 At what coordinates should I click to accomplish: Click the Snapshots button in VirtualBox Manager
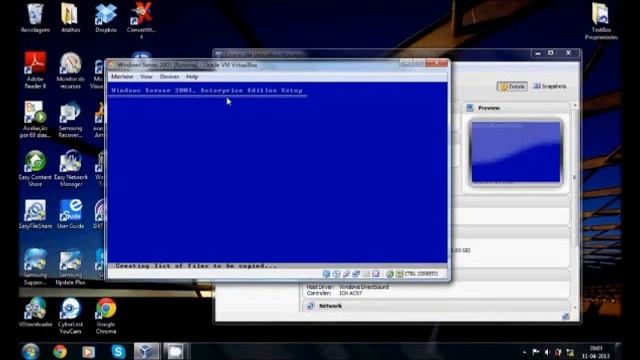coord(549,87)
